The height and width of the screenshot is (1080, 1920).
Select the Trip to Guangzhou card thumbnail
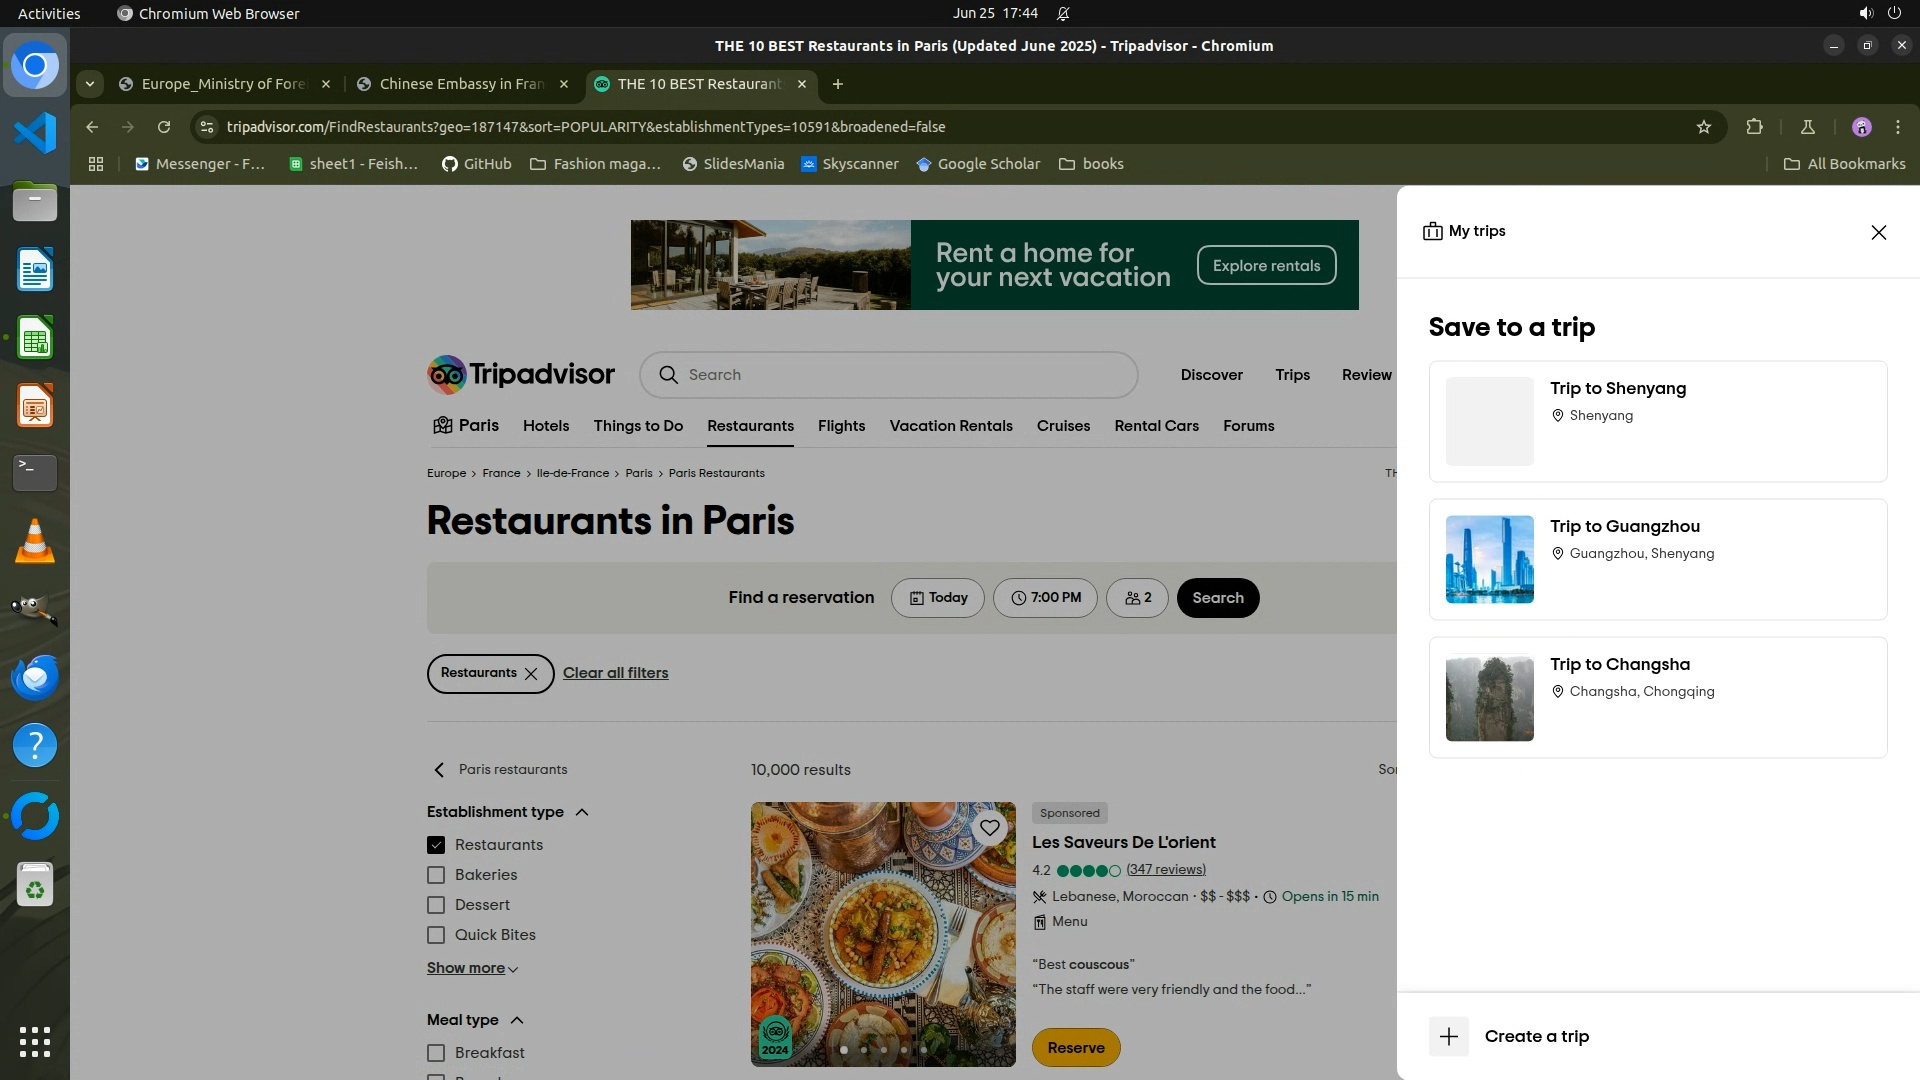pos(1489,559)
